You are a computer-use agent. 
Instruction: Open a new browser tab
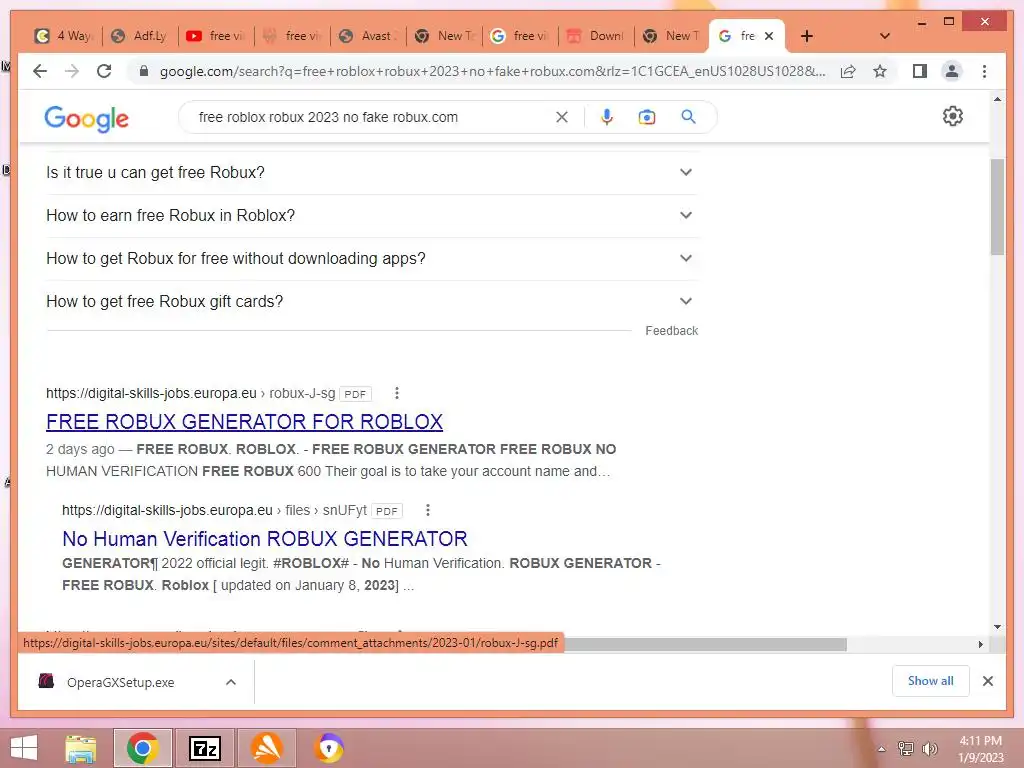807,36
